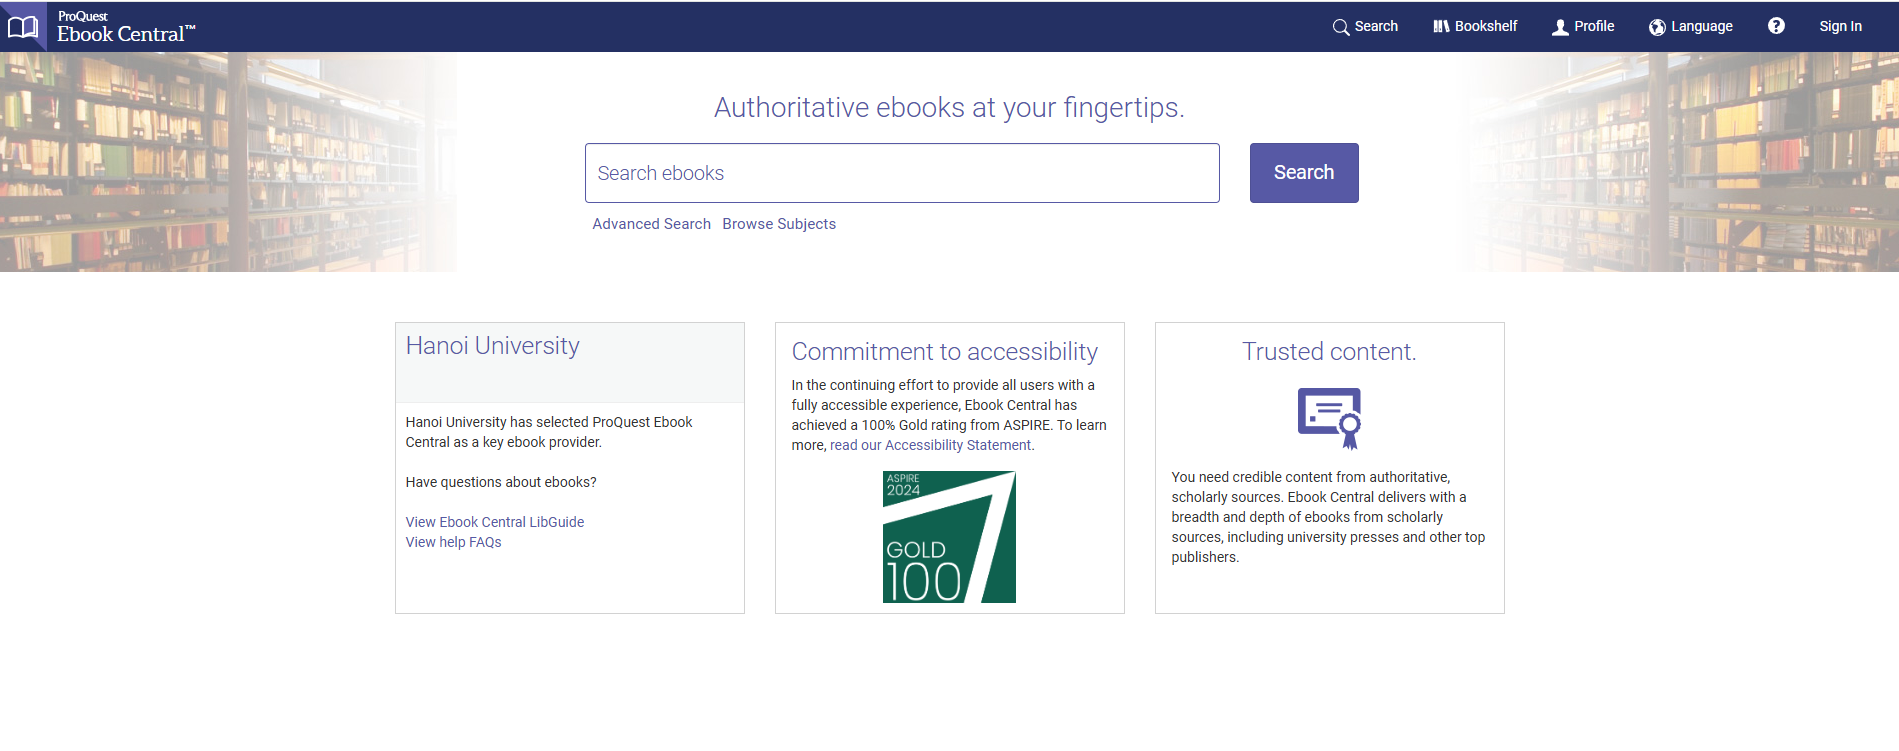This screenshot has width=1899, height=751.
Task: Open Advanced Search
Action: point(651,224)
